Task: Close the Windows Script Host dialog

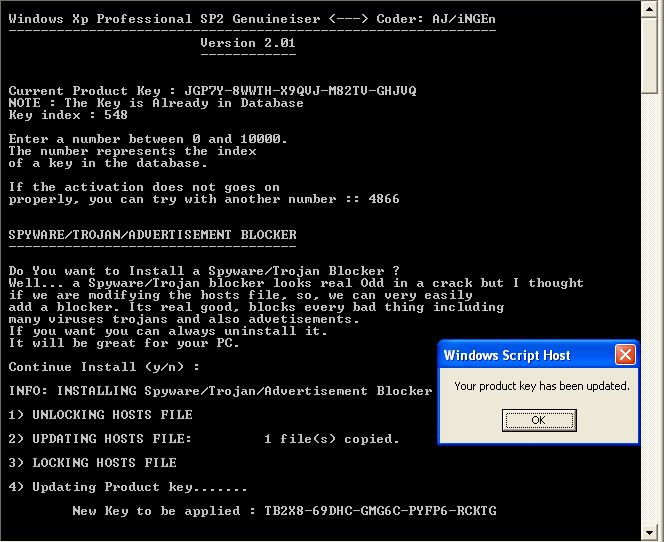Action: pyautogui.click(x=625, y=354)
